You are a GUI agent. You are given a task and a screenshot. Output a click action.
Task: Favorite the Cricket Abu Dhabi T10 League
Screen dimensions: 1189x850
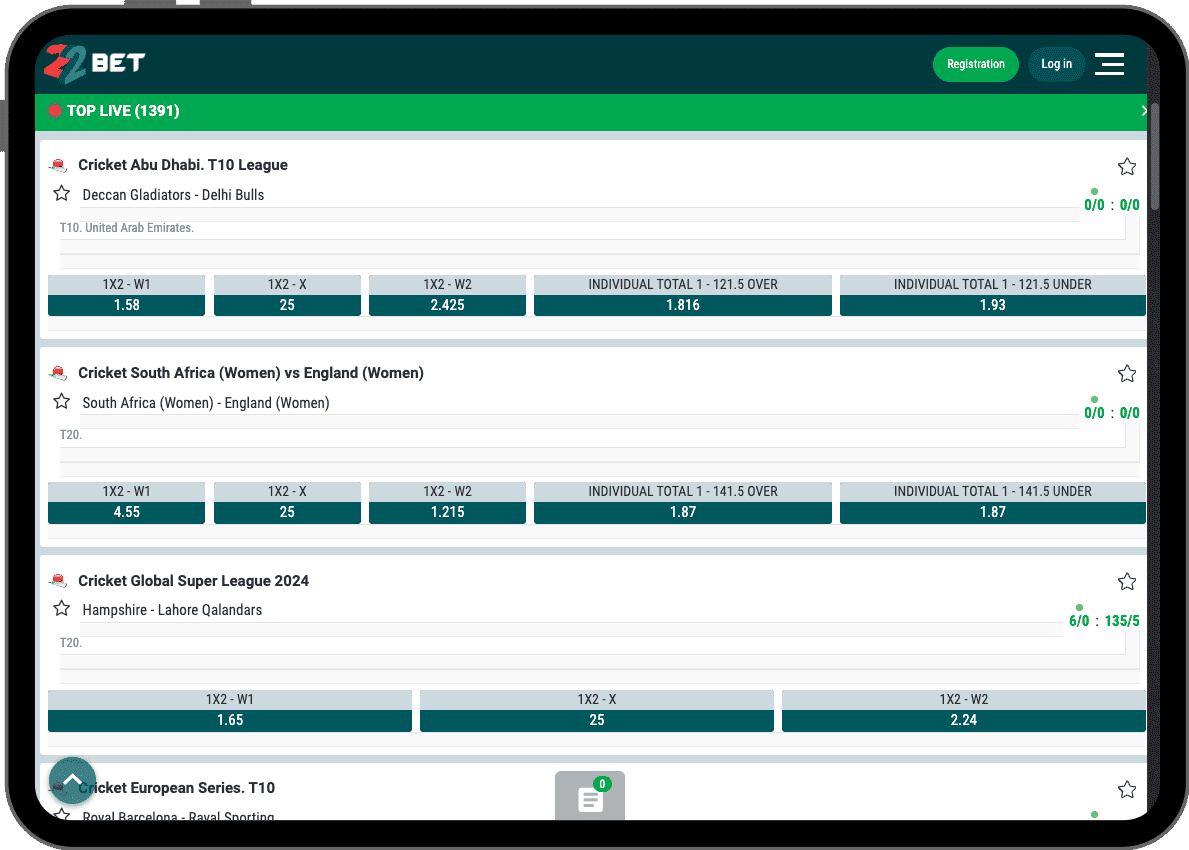[x=1127, y=167]
